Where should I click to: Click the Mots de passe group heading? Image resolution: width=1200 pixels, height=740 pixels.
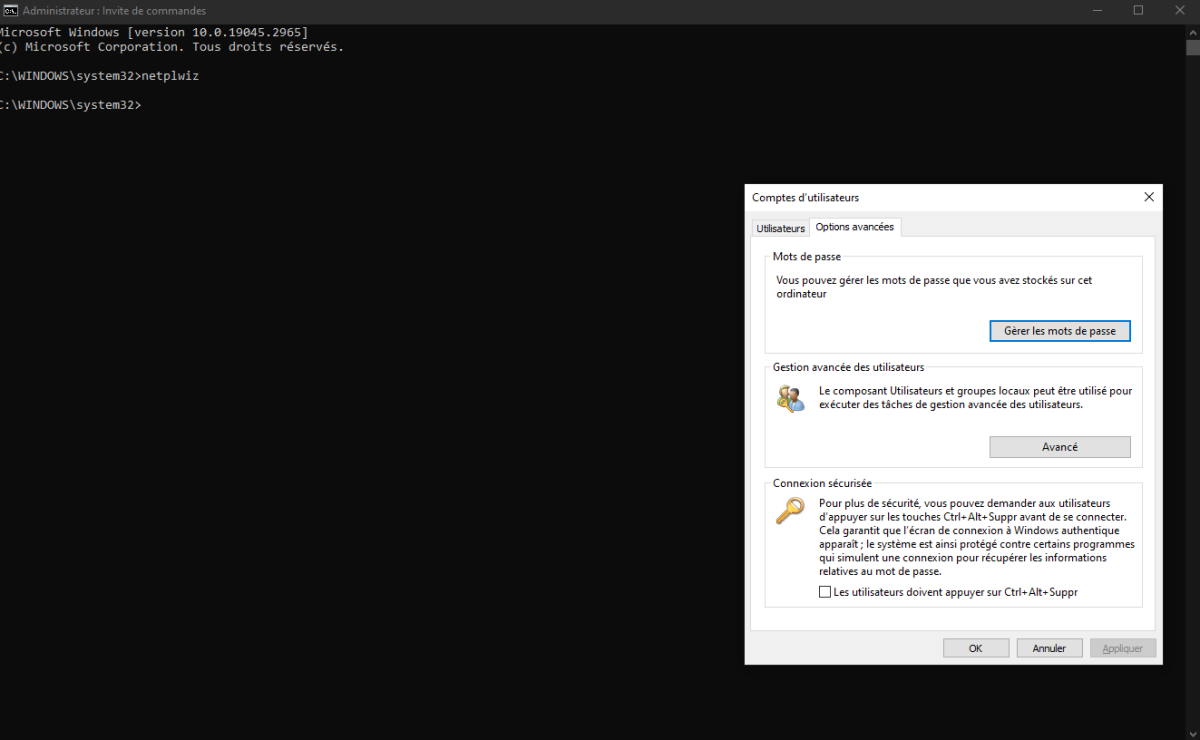click(x=806, y=256)
